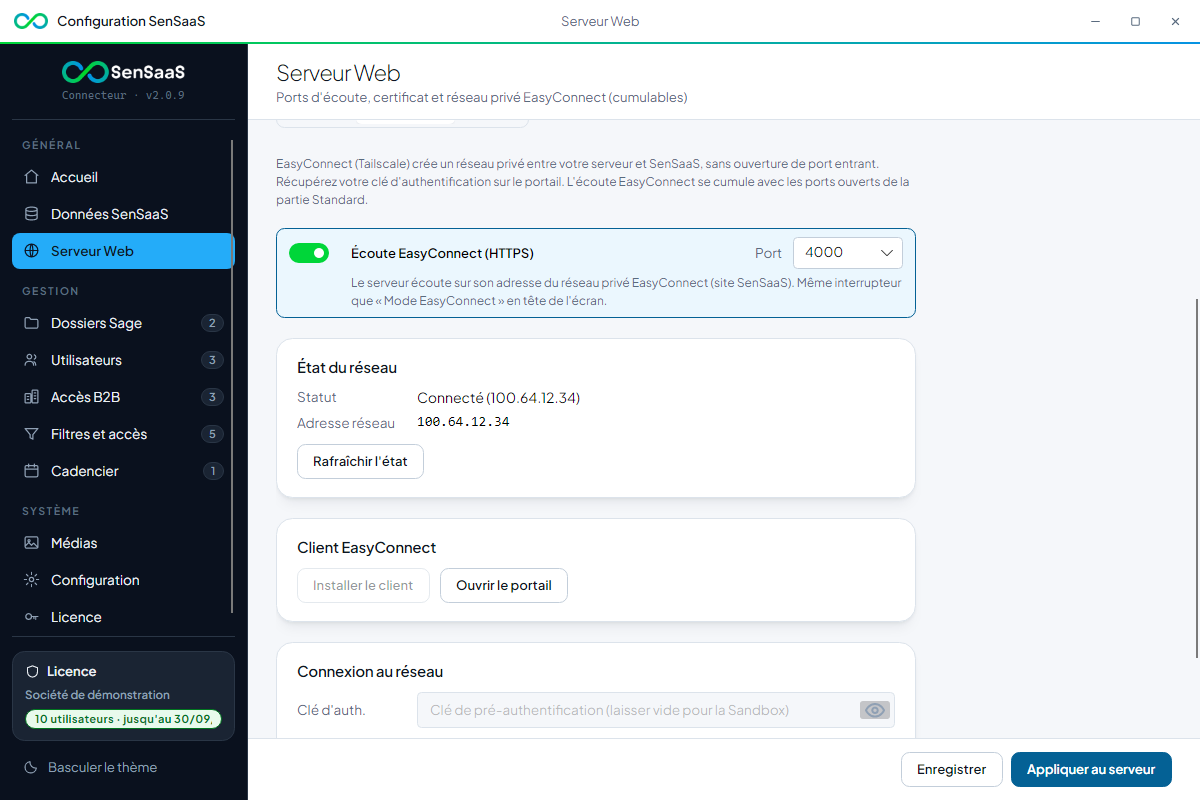Click the Client EasyConnect heading
1200x800 pixels.
pyautogui.click(x=366, y=548)
